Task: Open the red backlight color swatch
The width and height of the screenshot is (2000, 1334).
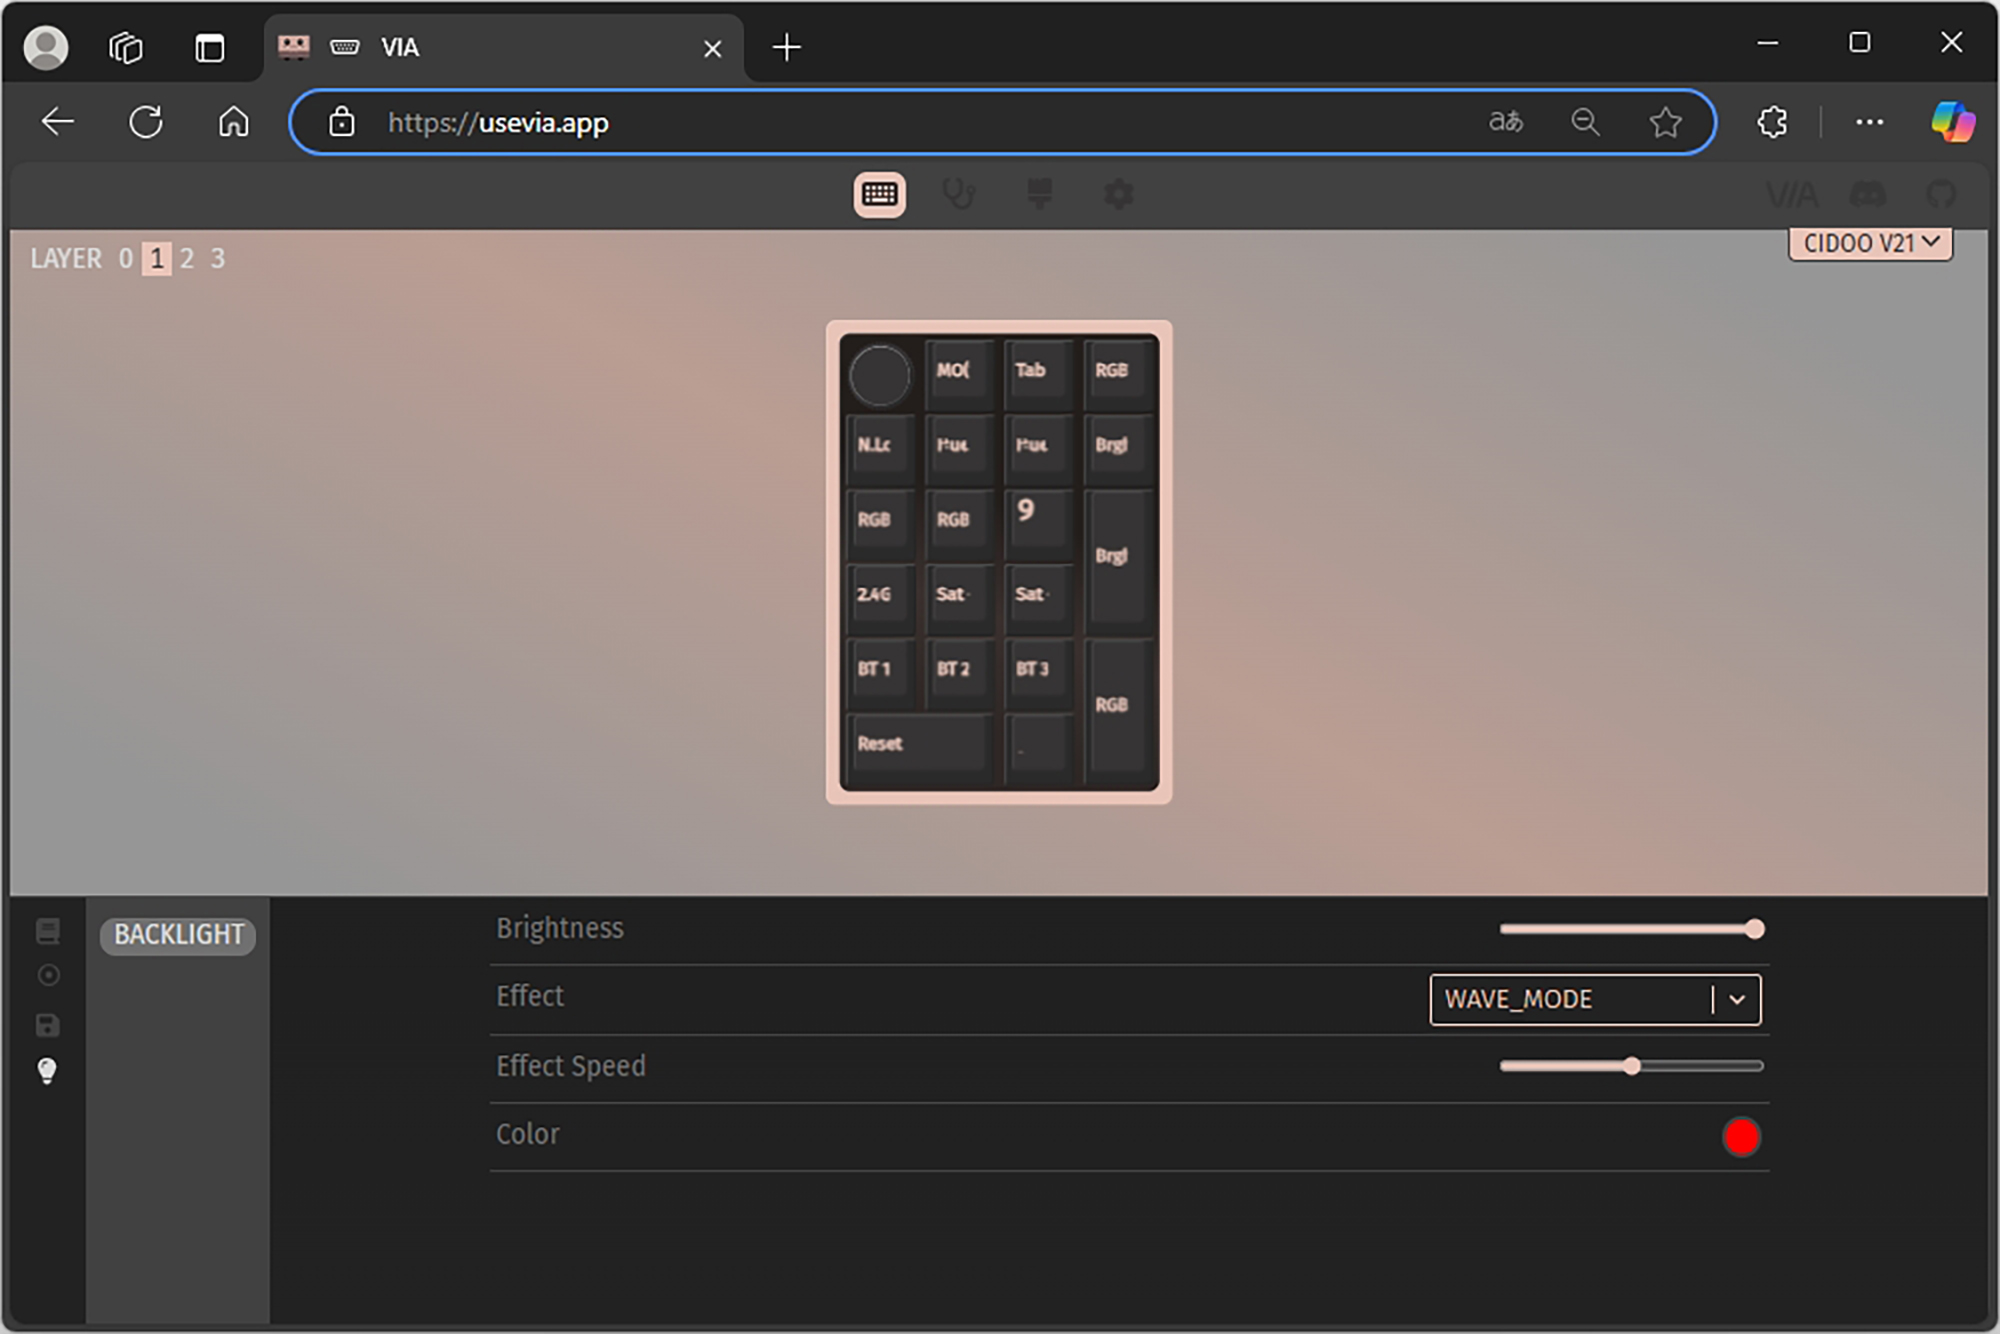Action: click(x=1741, y=1137)
